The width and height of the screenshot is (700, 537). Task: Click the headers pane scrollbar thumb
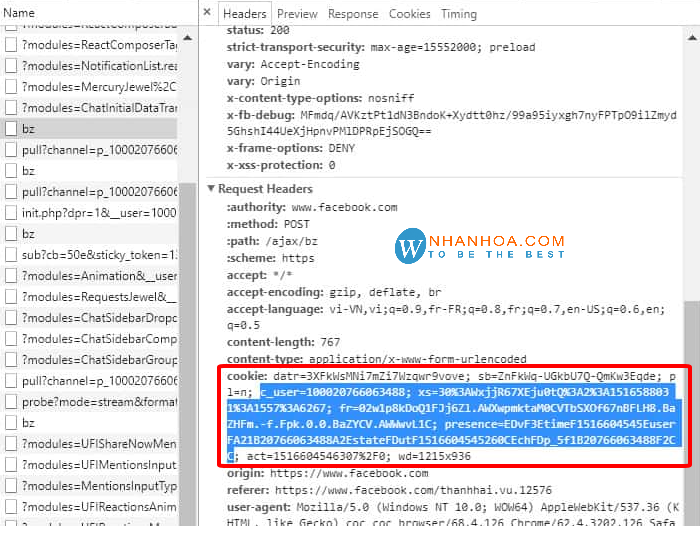click(x=692, y=413)
